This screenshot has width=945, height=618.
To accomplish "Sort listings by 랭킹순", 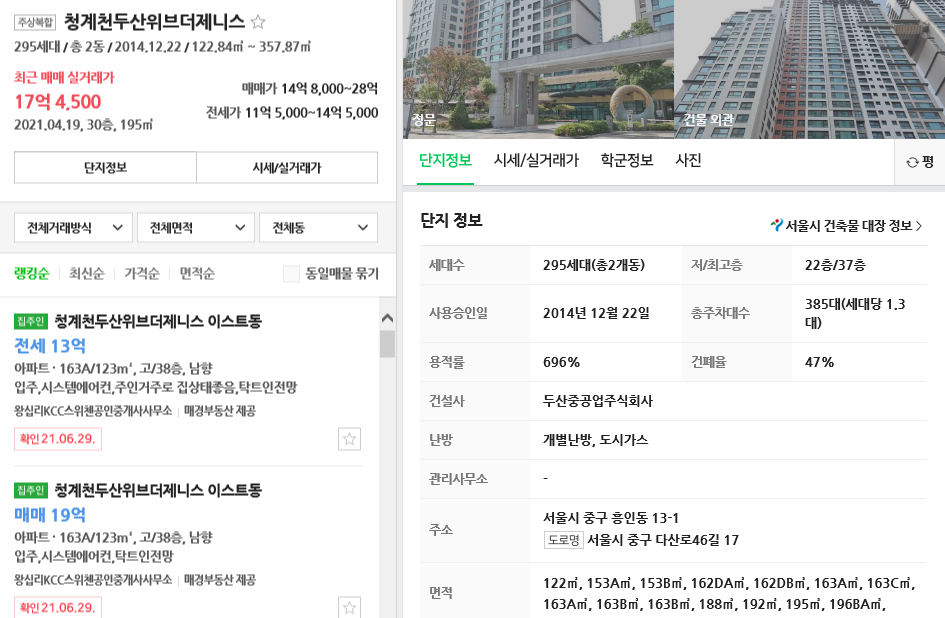I will (31, 274).
